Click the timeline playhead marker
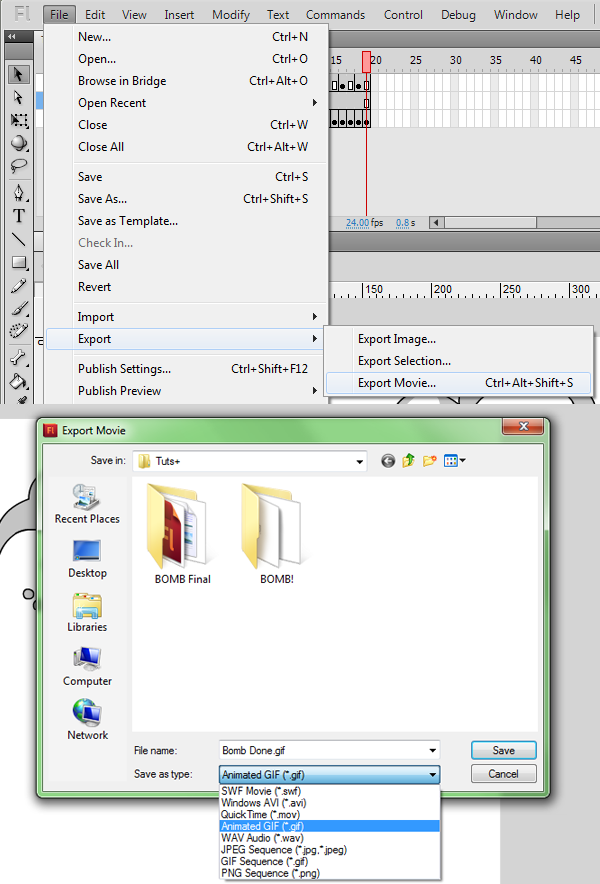The height and width of the screenshot is (884, 600). pyautogui.click(x=367, y=61)
